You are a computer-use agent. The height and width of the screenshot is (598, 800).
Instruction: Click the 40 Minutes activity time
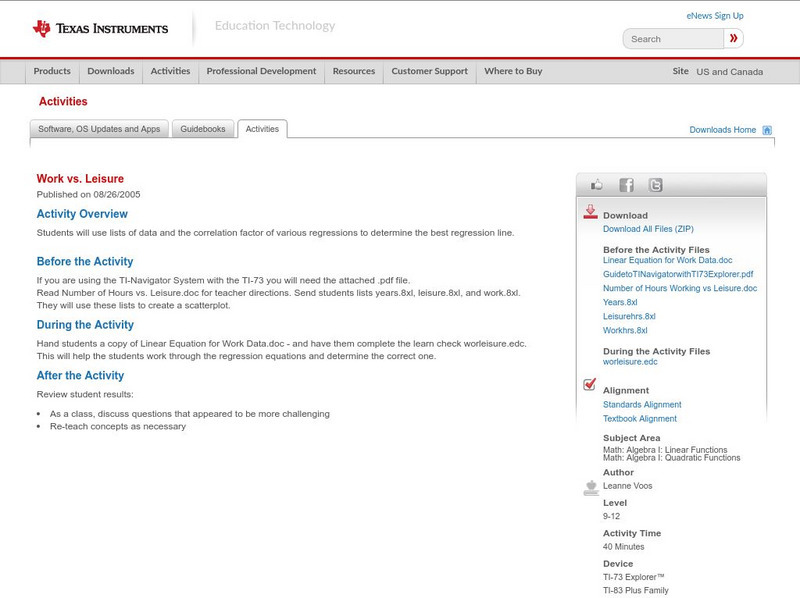click(623, 546)
